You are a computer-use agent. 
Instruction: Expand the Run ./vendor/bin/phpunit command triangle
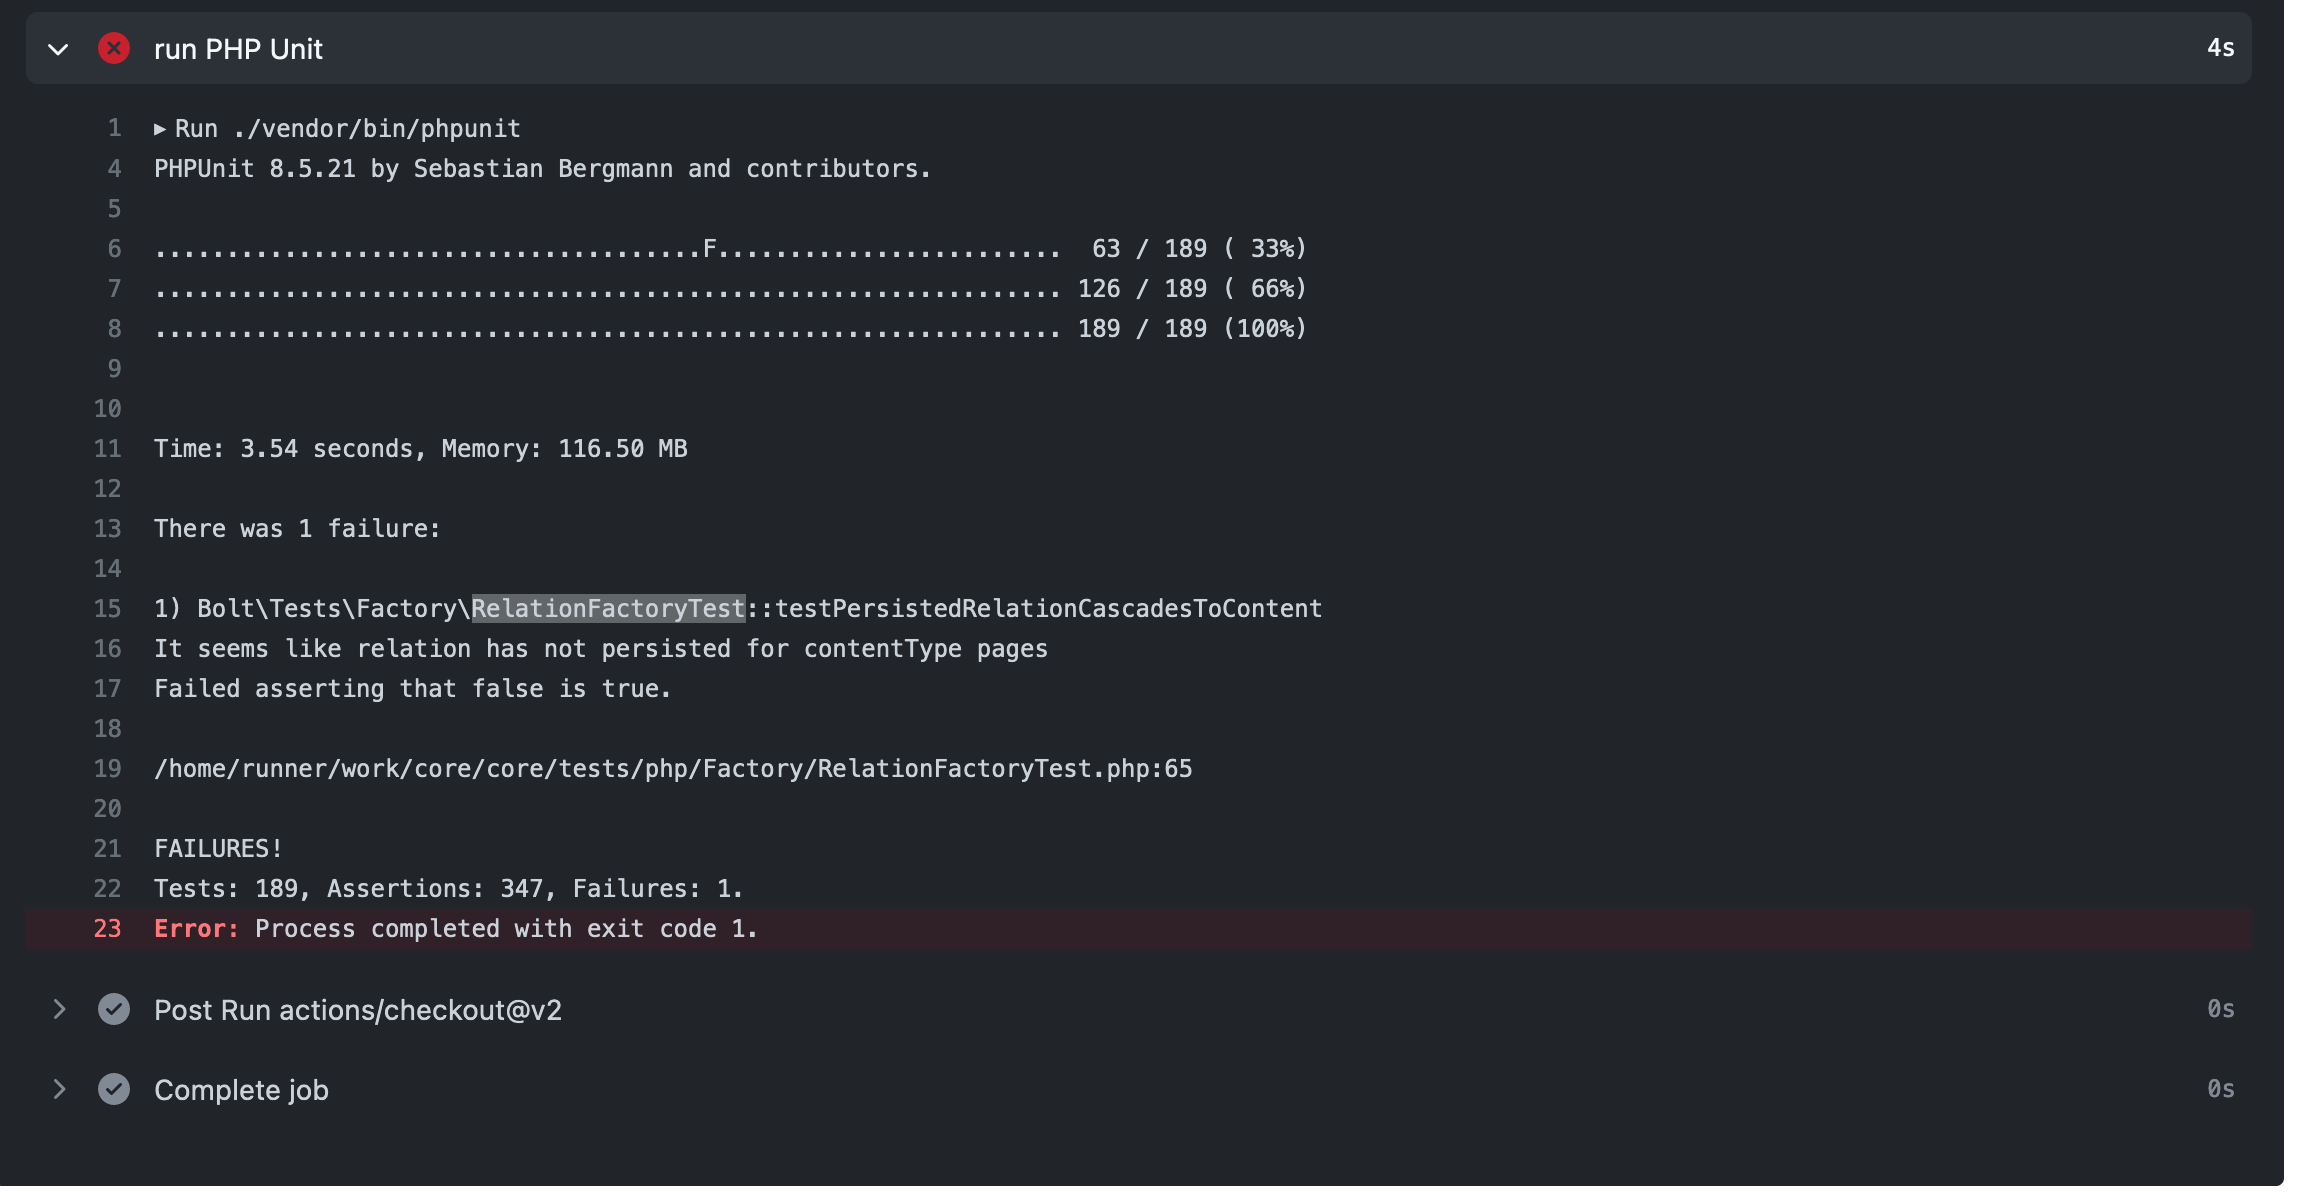pyautogui.click(x=160, y=129)
